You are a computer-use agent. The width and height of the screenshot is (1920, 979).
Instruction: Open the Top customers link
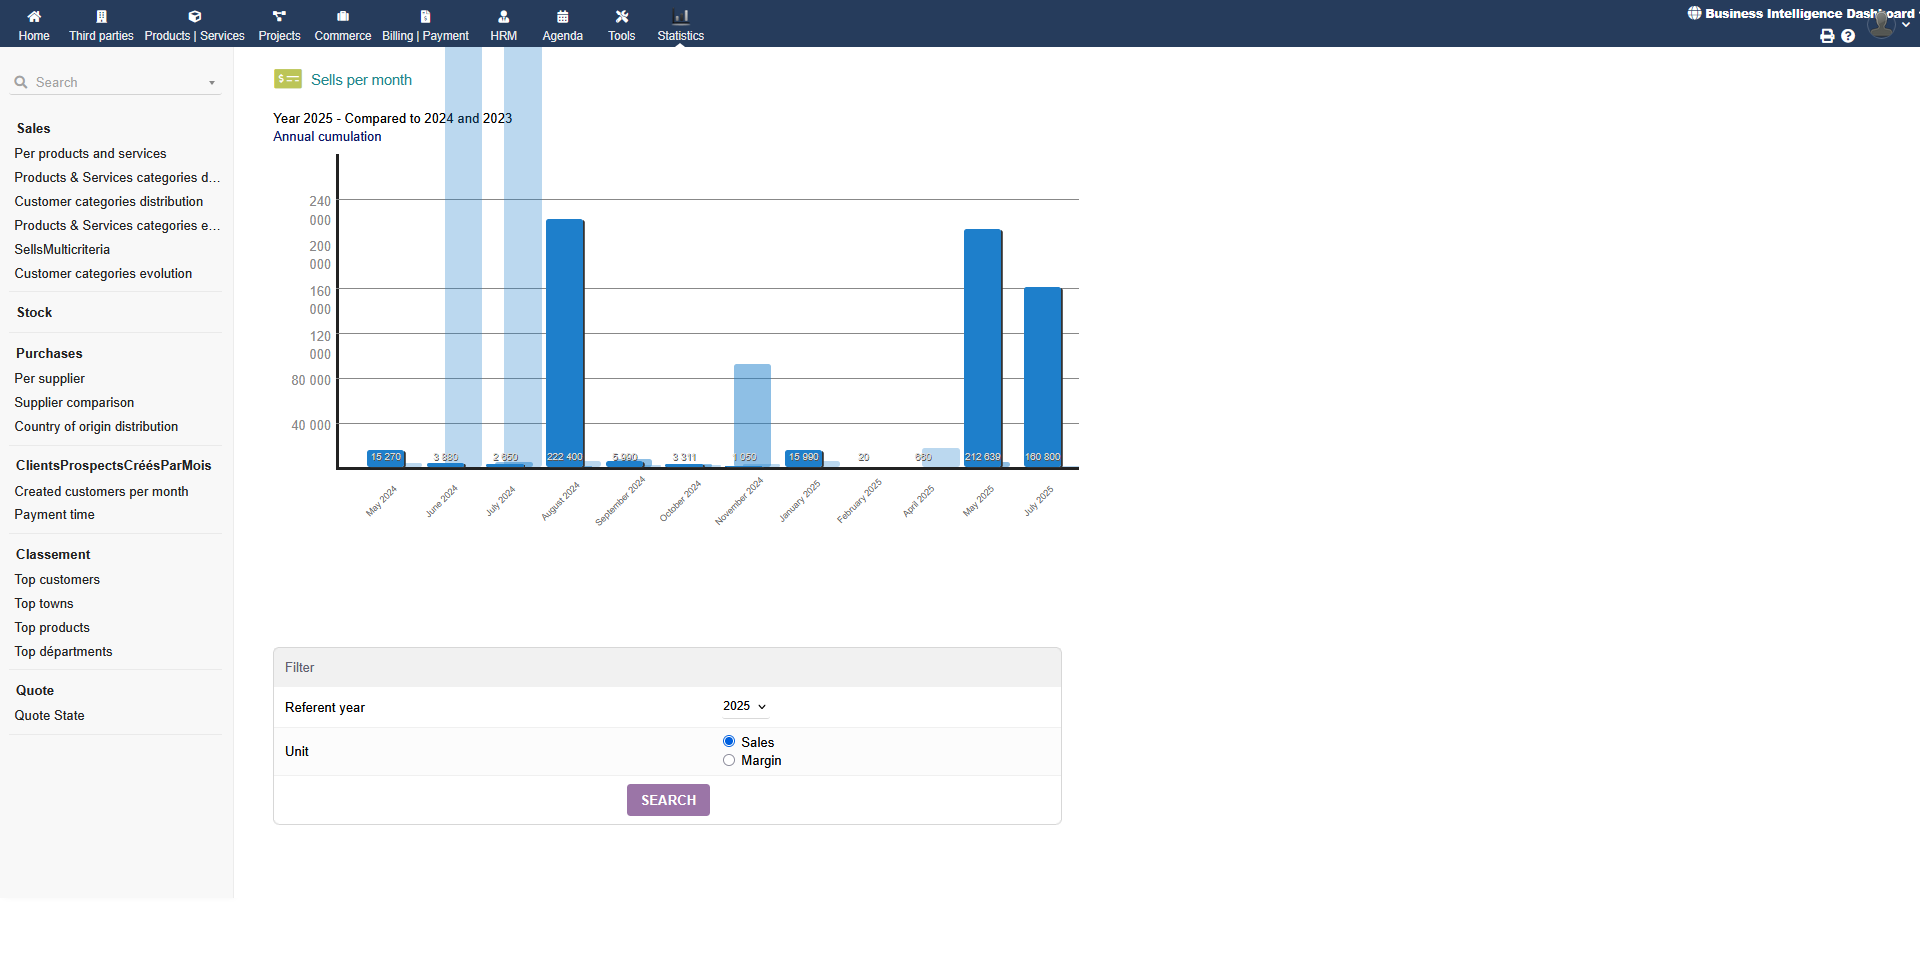(x=57, y=580)
